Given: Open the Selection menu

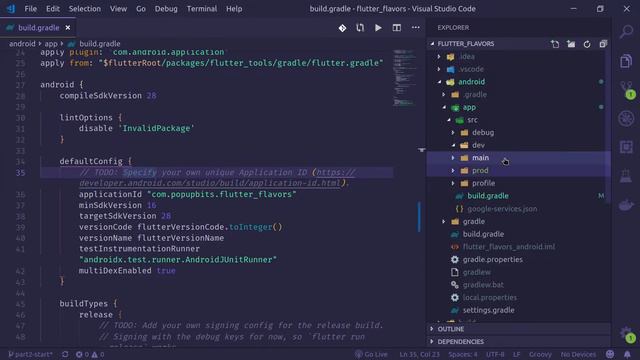Looking at the screenshot, I should pyautogui.click(x=84, y=9).
